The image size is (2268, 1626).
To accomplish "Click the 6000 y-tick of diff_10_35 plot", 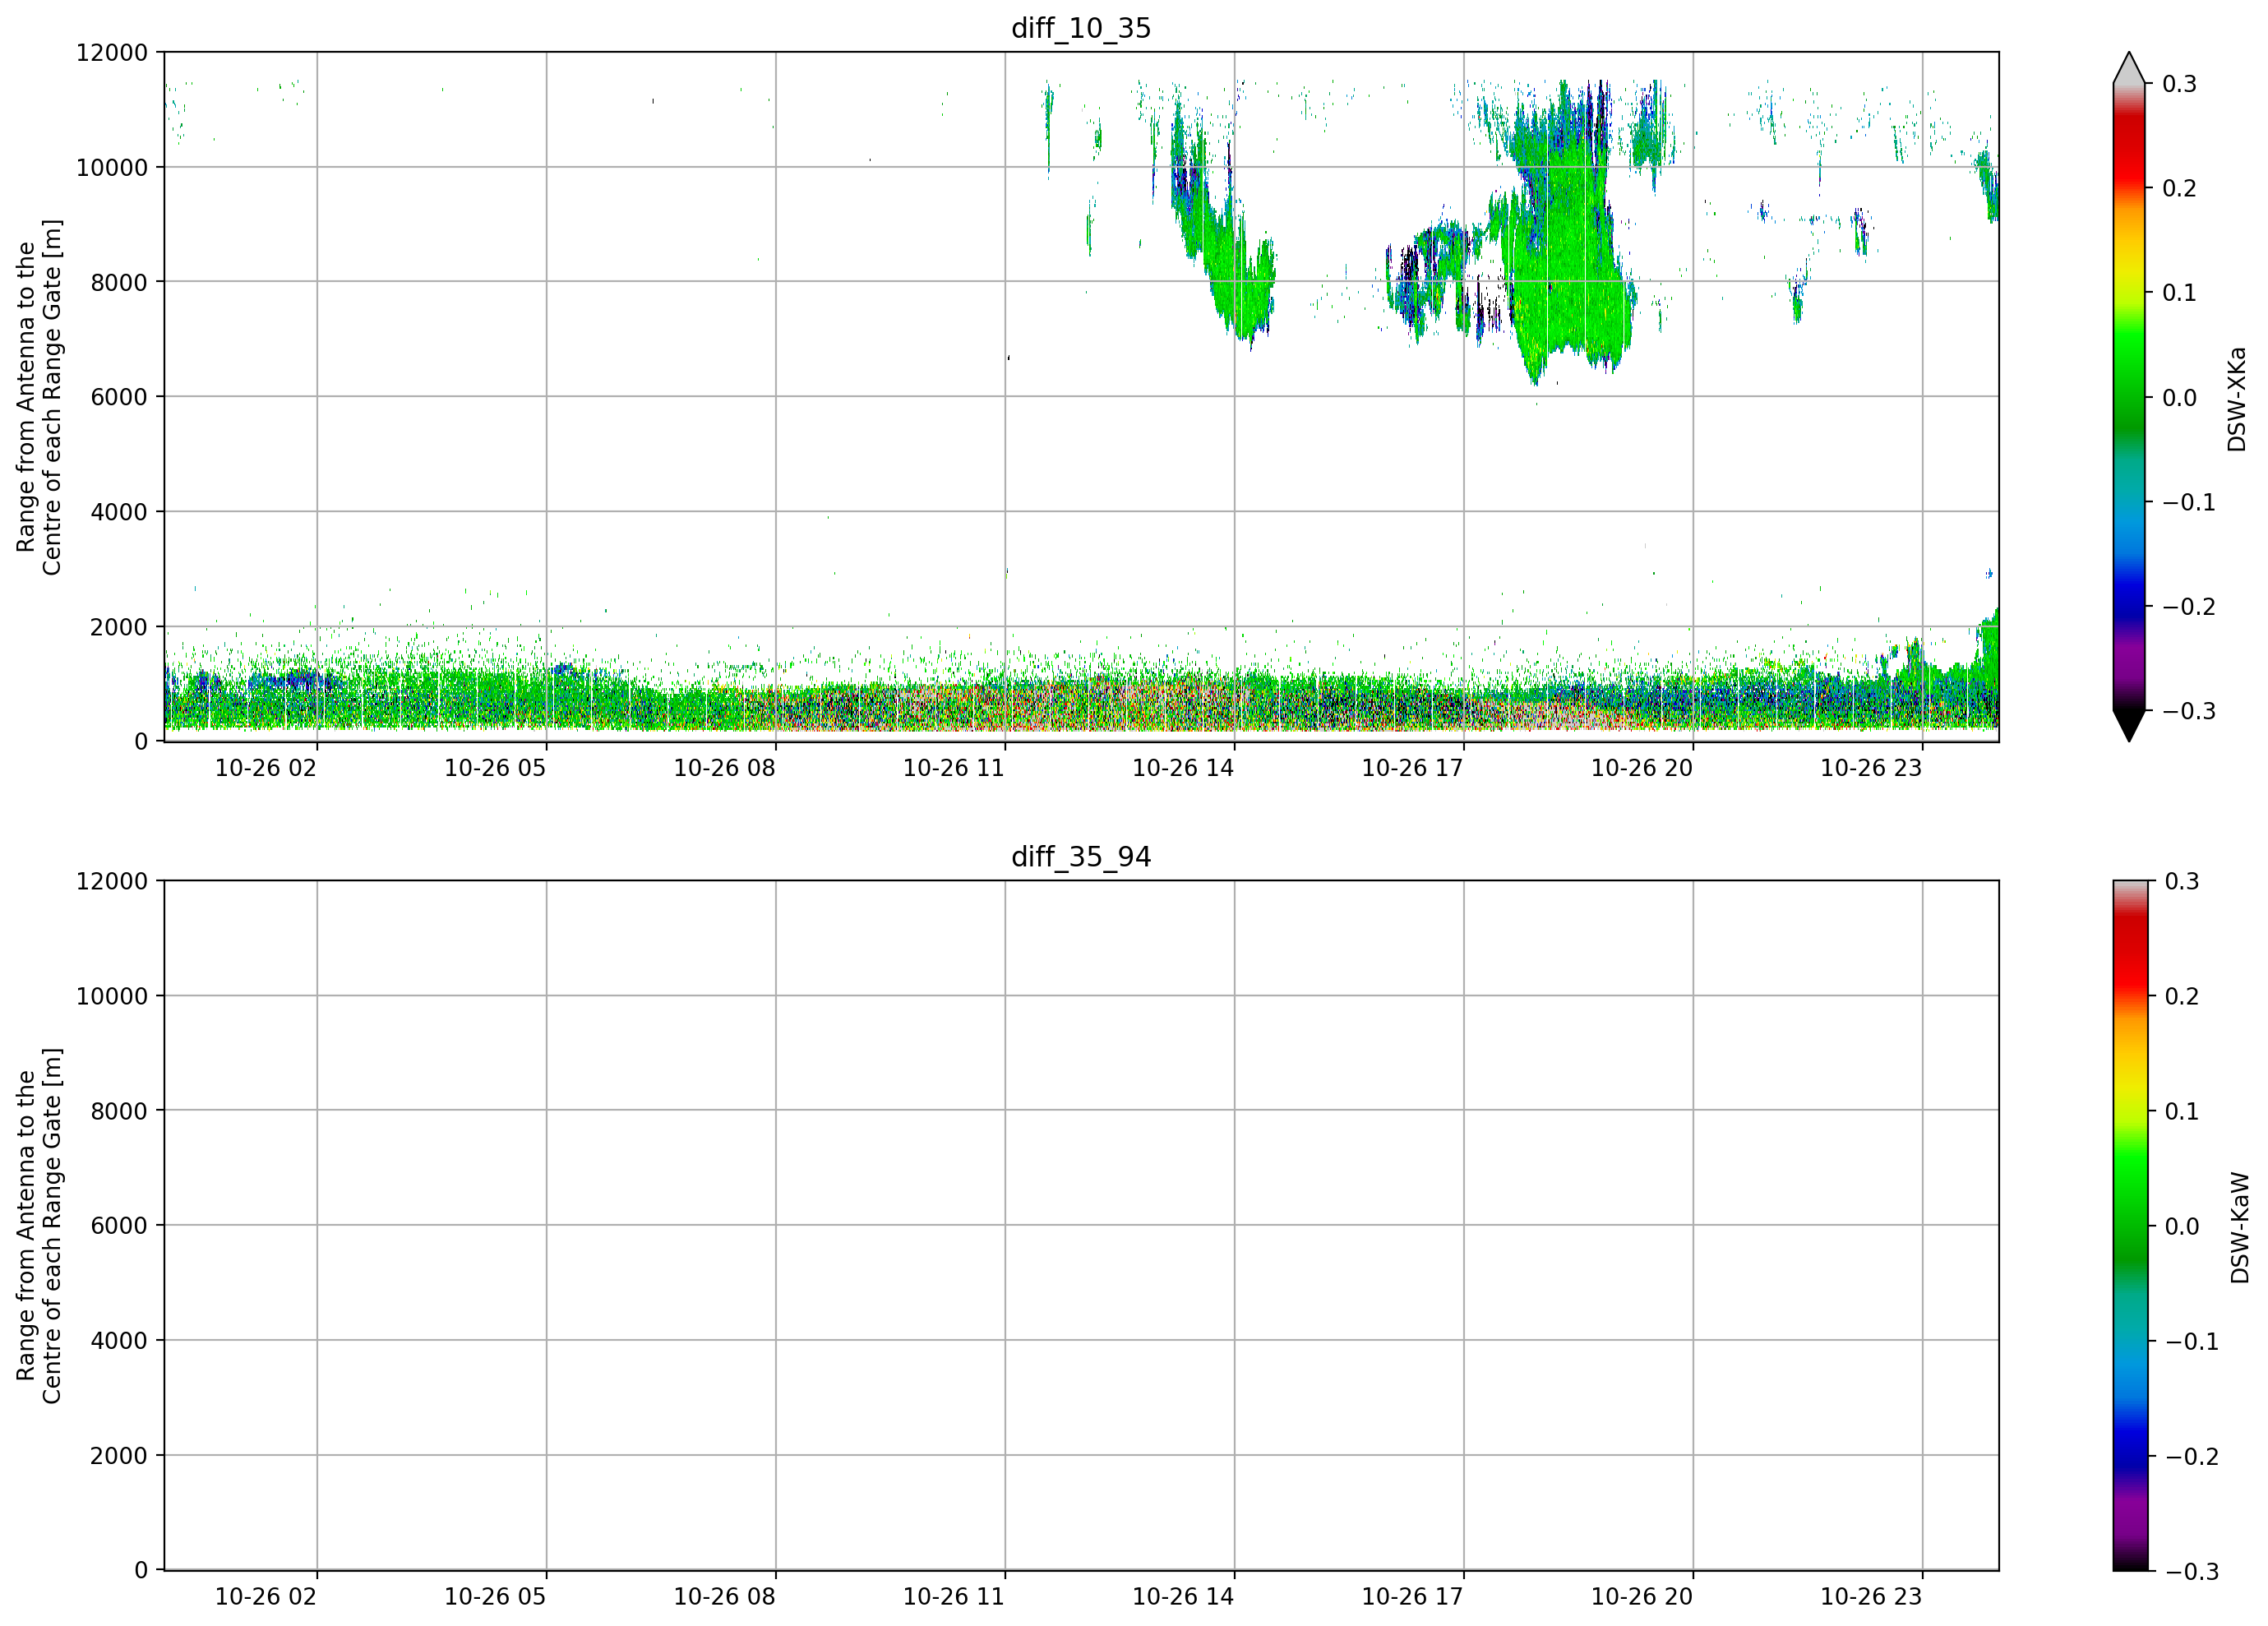I will [x=118, y=397].
